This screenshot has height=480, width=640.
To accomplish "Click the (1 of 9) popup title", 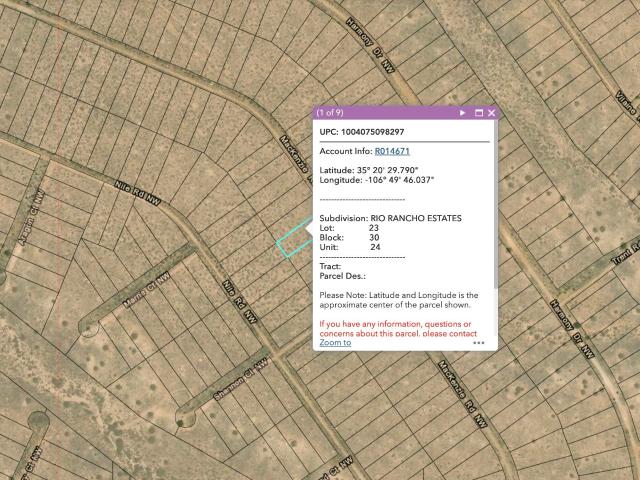I will [x=330, y=113].
